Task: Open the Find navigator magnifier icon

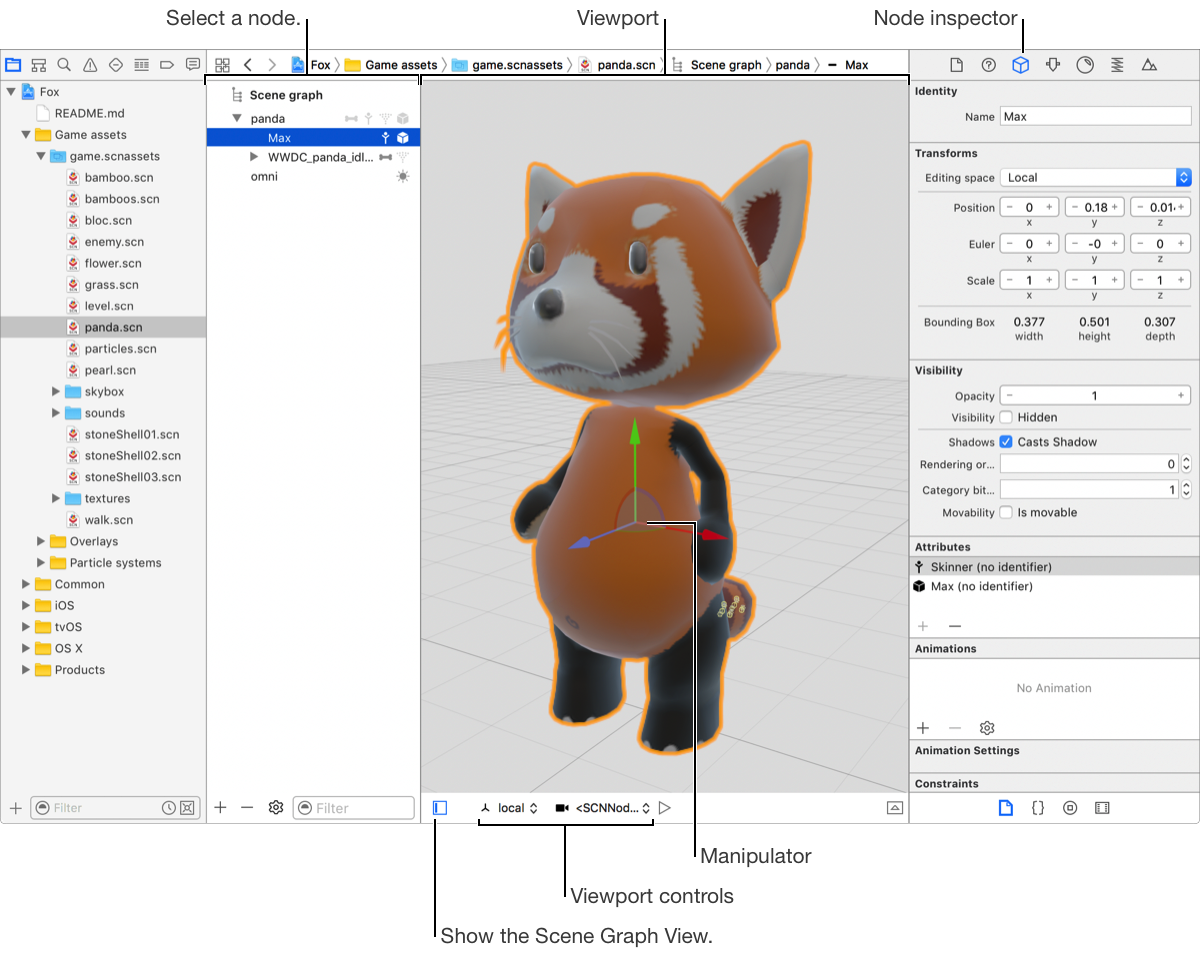Action: (x=64, y=65)
